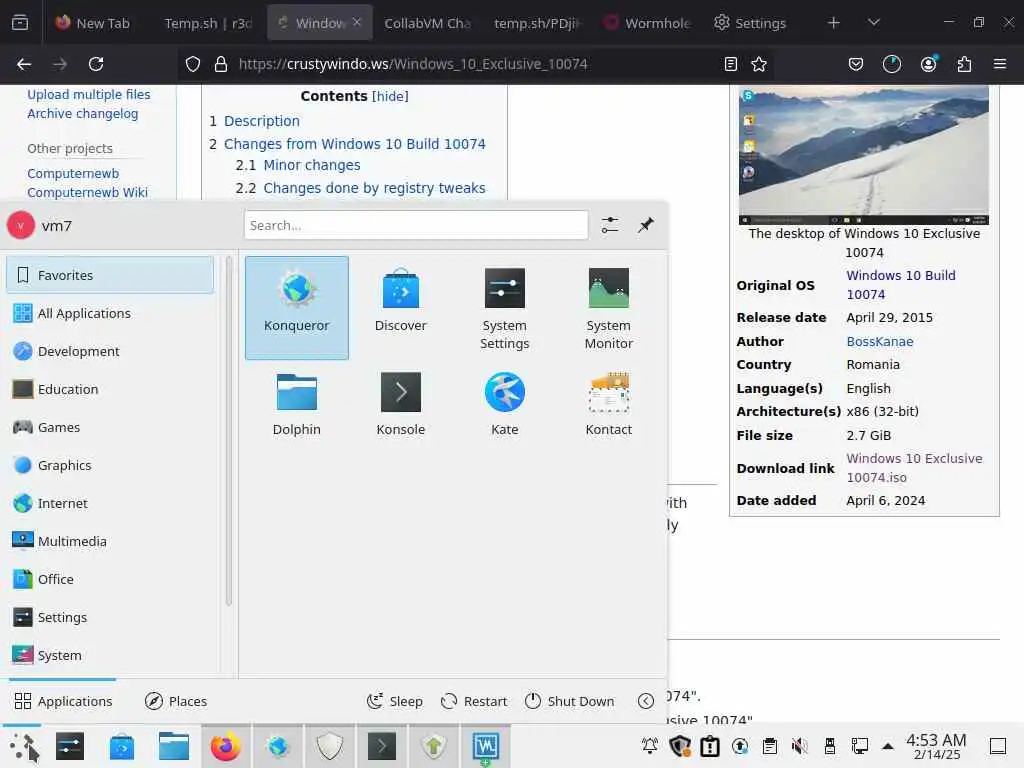Switch to Settings browser tab
Viewport: 1024px width, 768px height.
tap(750, 23)
